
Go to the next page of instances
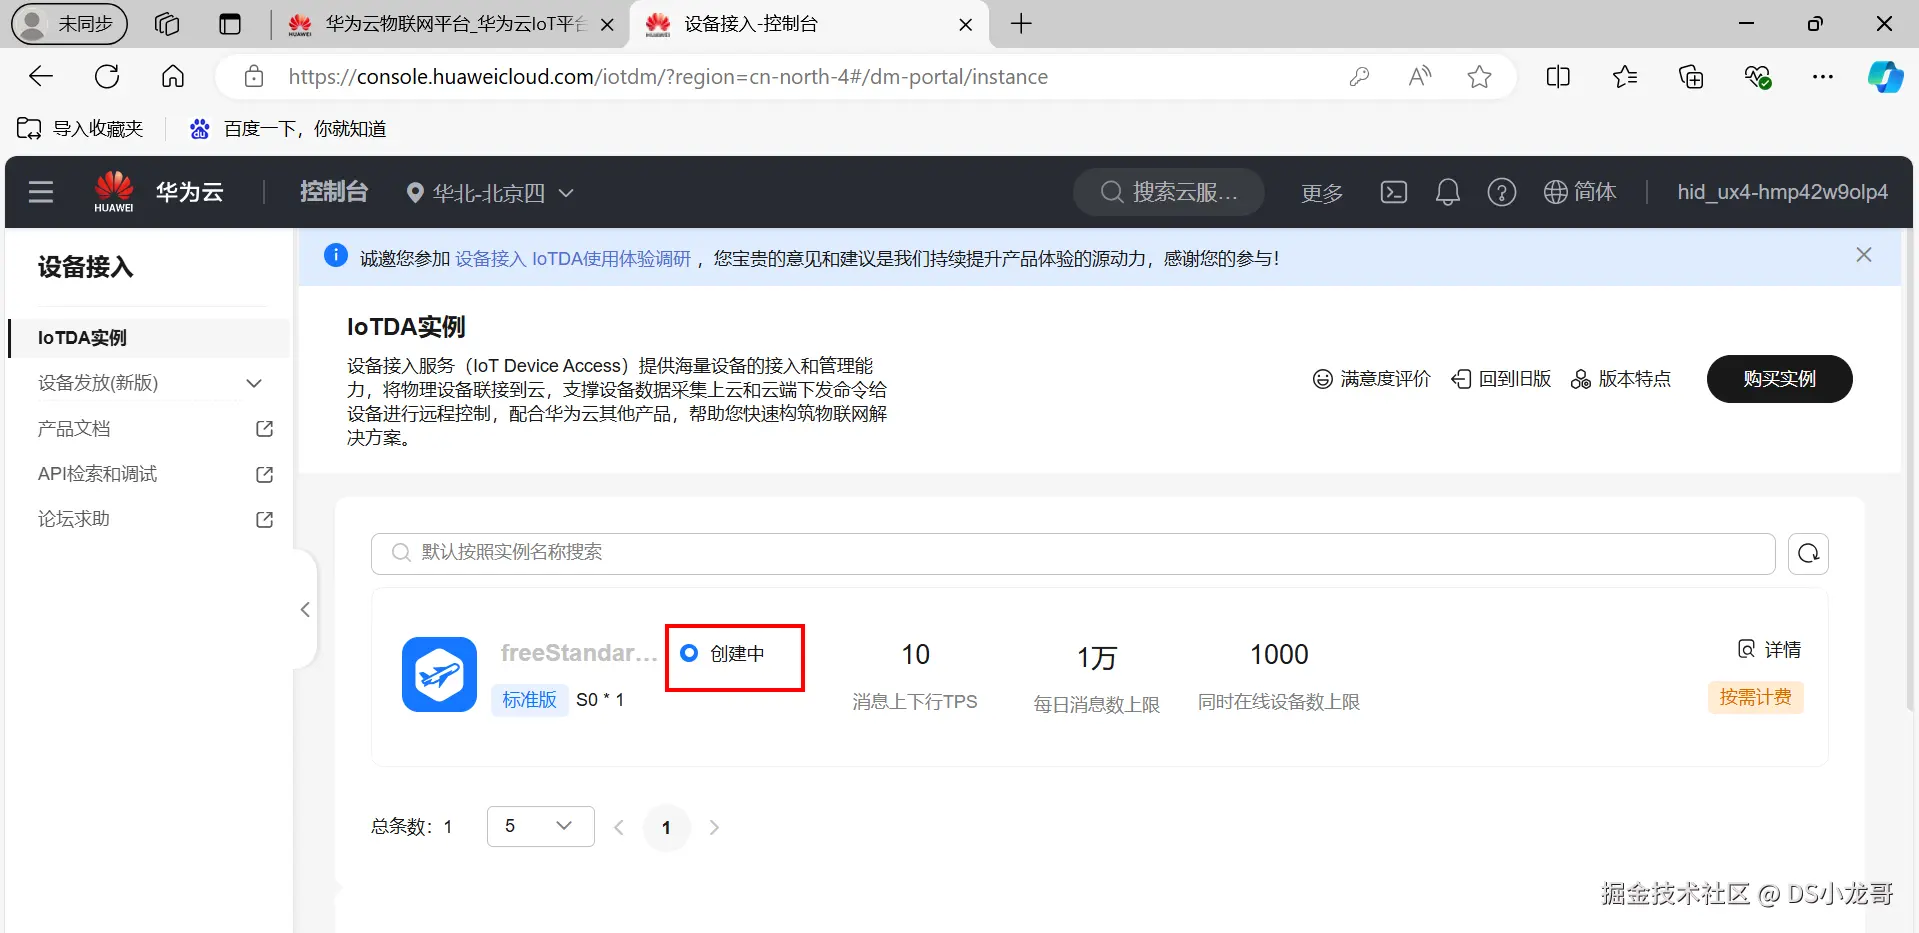714,827
